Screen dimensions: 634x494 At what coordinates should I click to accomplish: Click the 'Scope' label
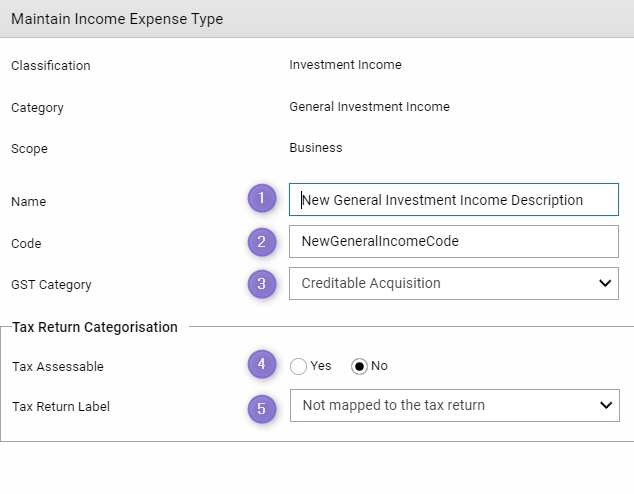(x=29, y=149)
